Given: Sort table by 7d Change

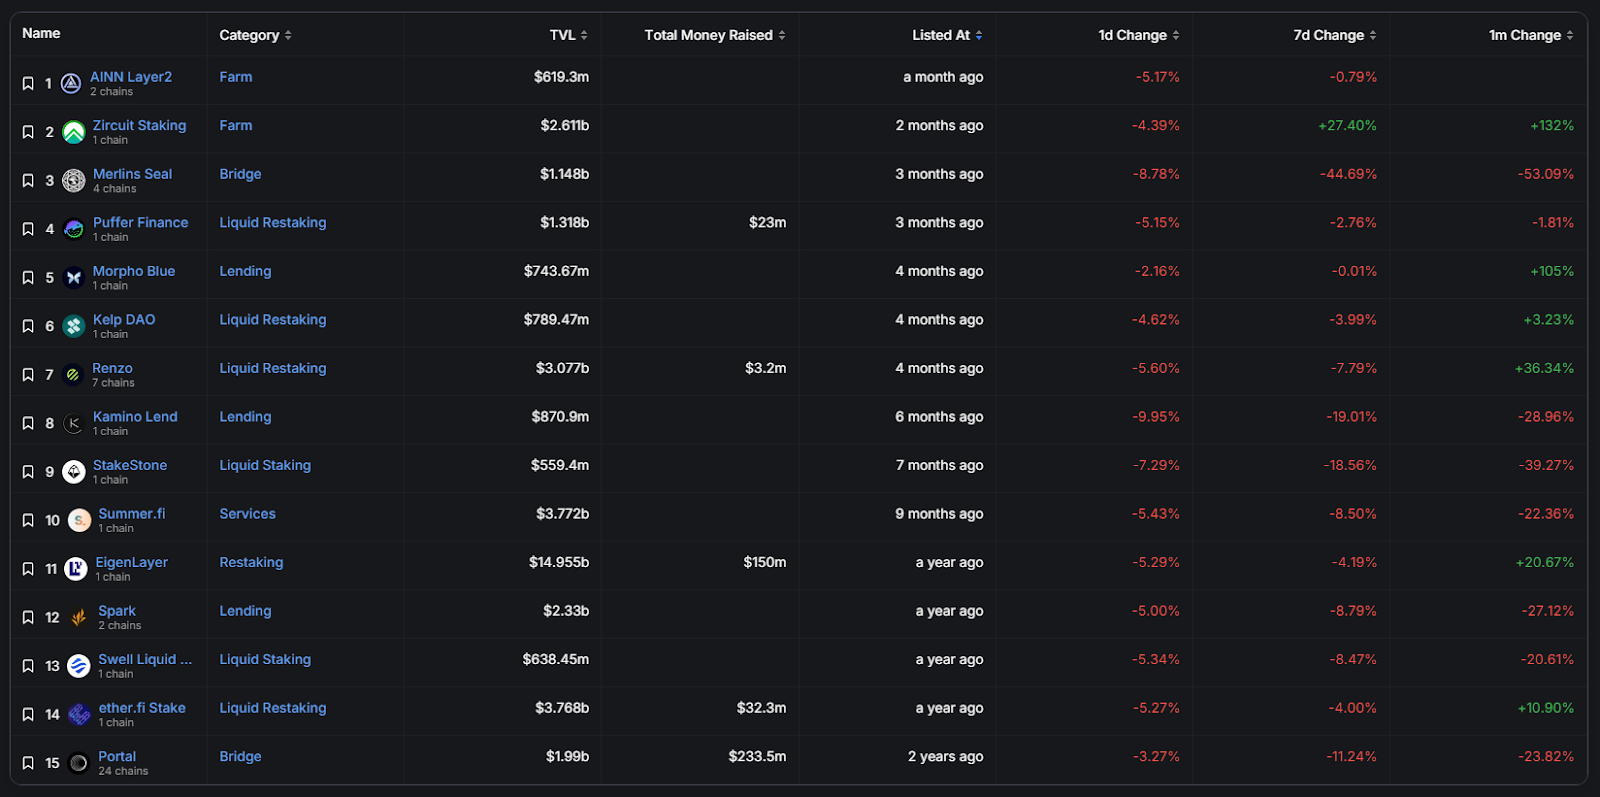Looking at the screenshot, I should (x=1335, y=35).
